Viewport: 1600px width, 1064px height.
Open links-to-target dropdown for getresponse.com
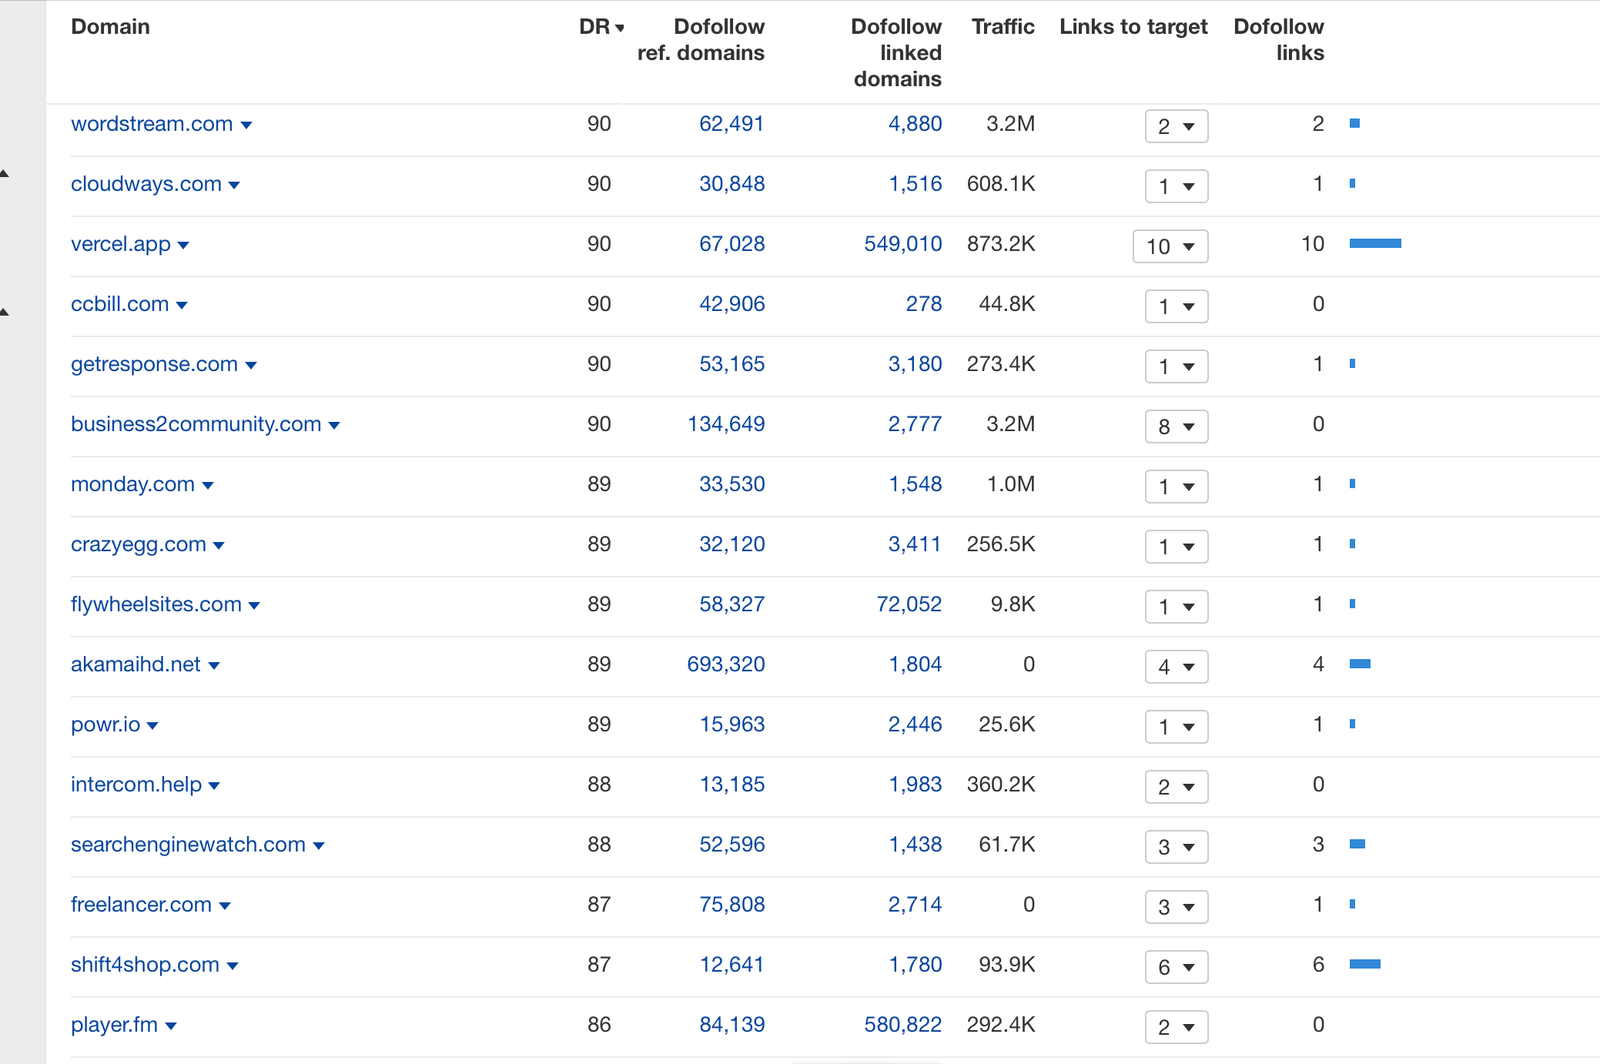point(1176,366)
